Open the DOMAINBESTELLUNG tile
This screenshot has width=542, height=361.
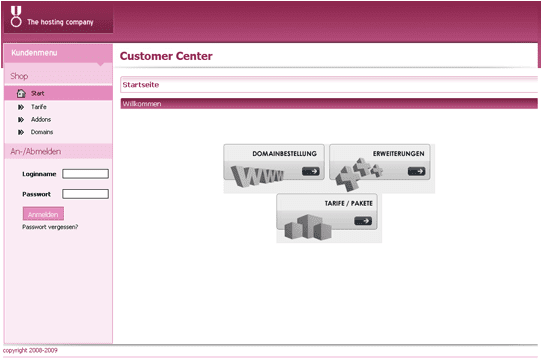[274, 163]
